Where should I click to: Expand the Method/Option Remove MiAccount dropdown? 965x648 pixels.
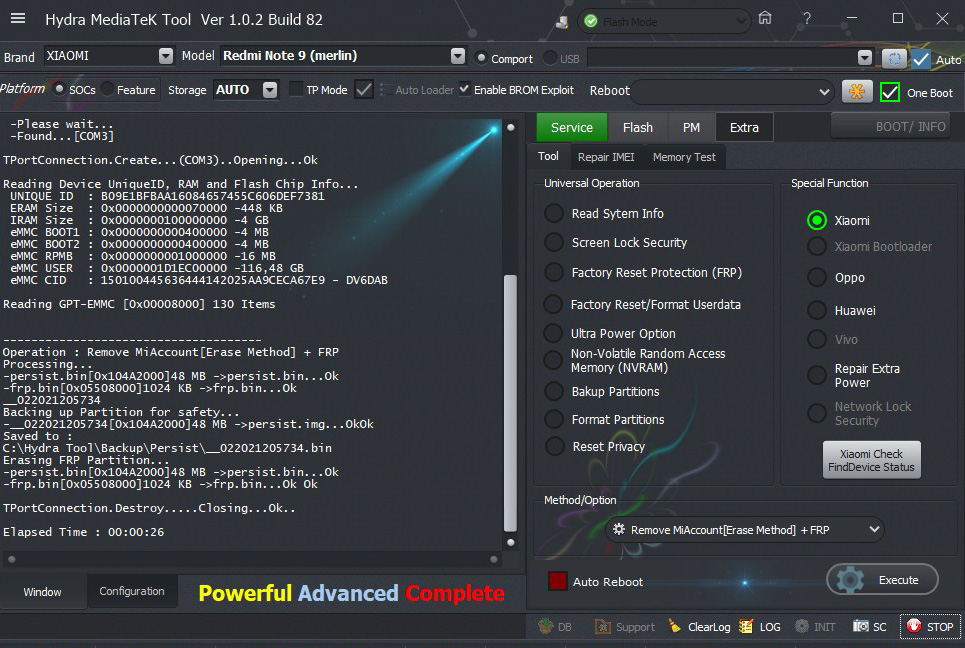[x=874, y=529]
